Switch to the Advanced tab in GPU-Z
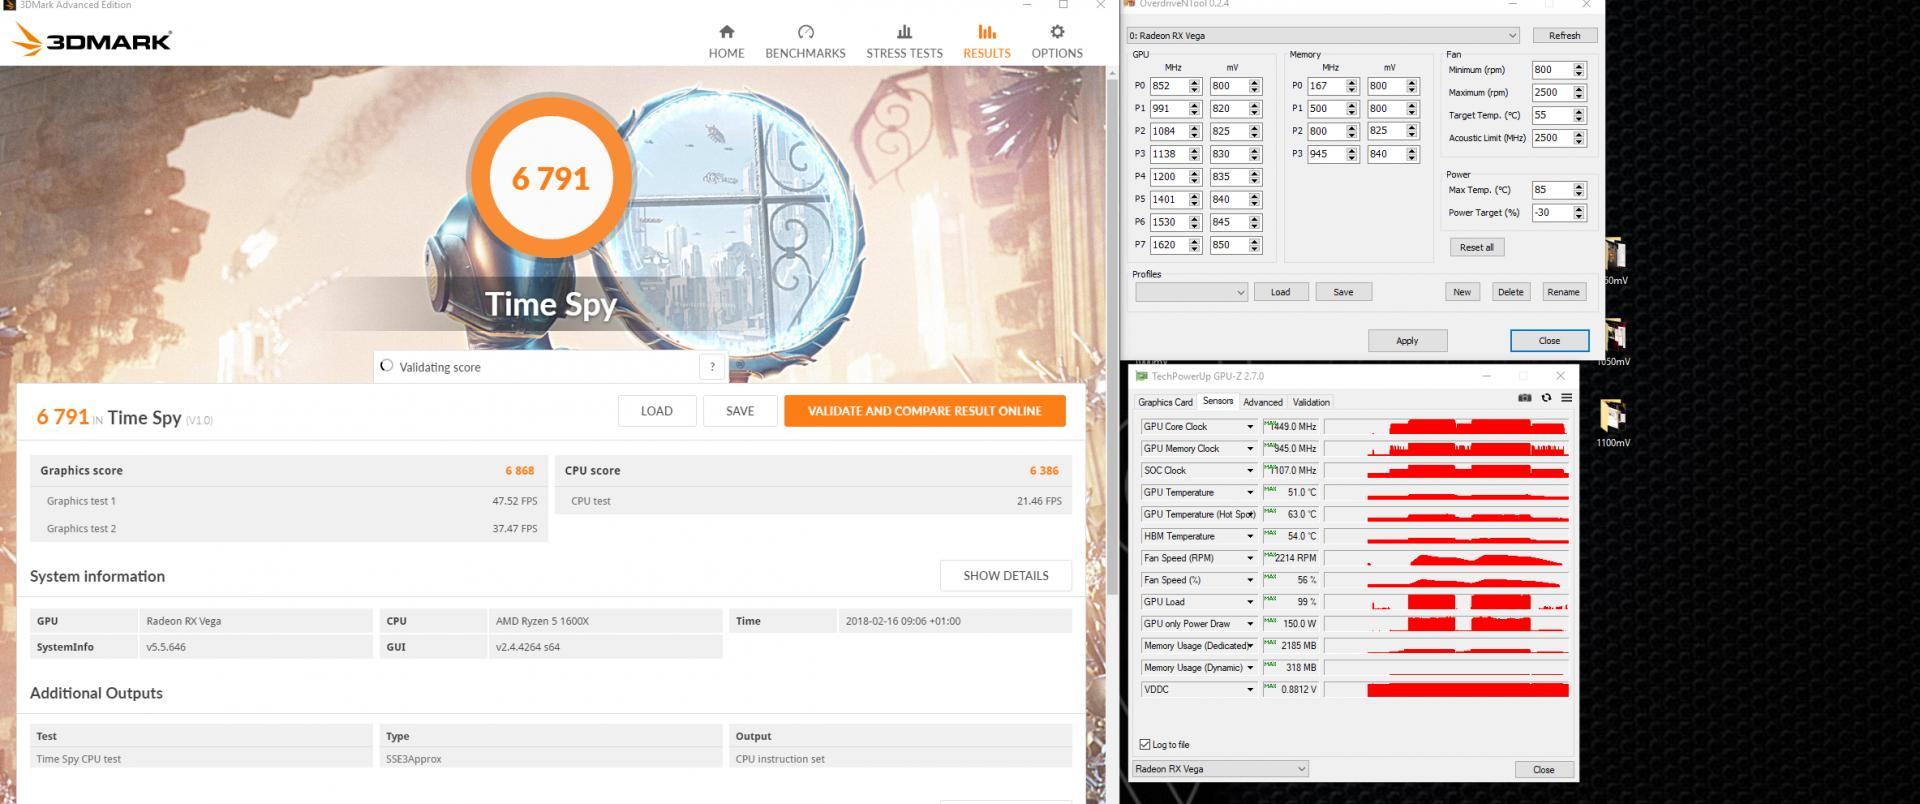 [1263, 402]
